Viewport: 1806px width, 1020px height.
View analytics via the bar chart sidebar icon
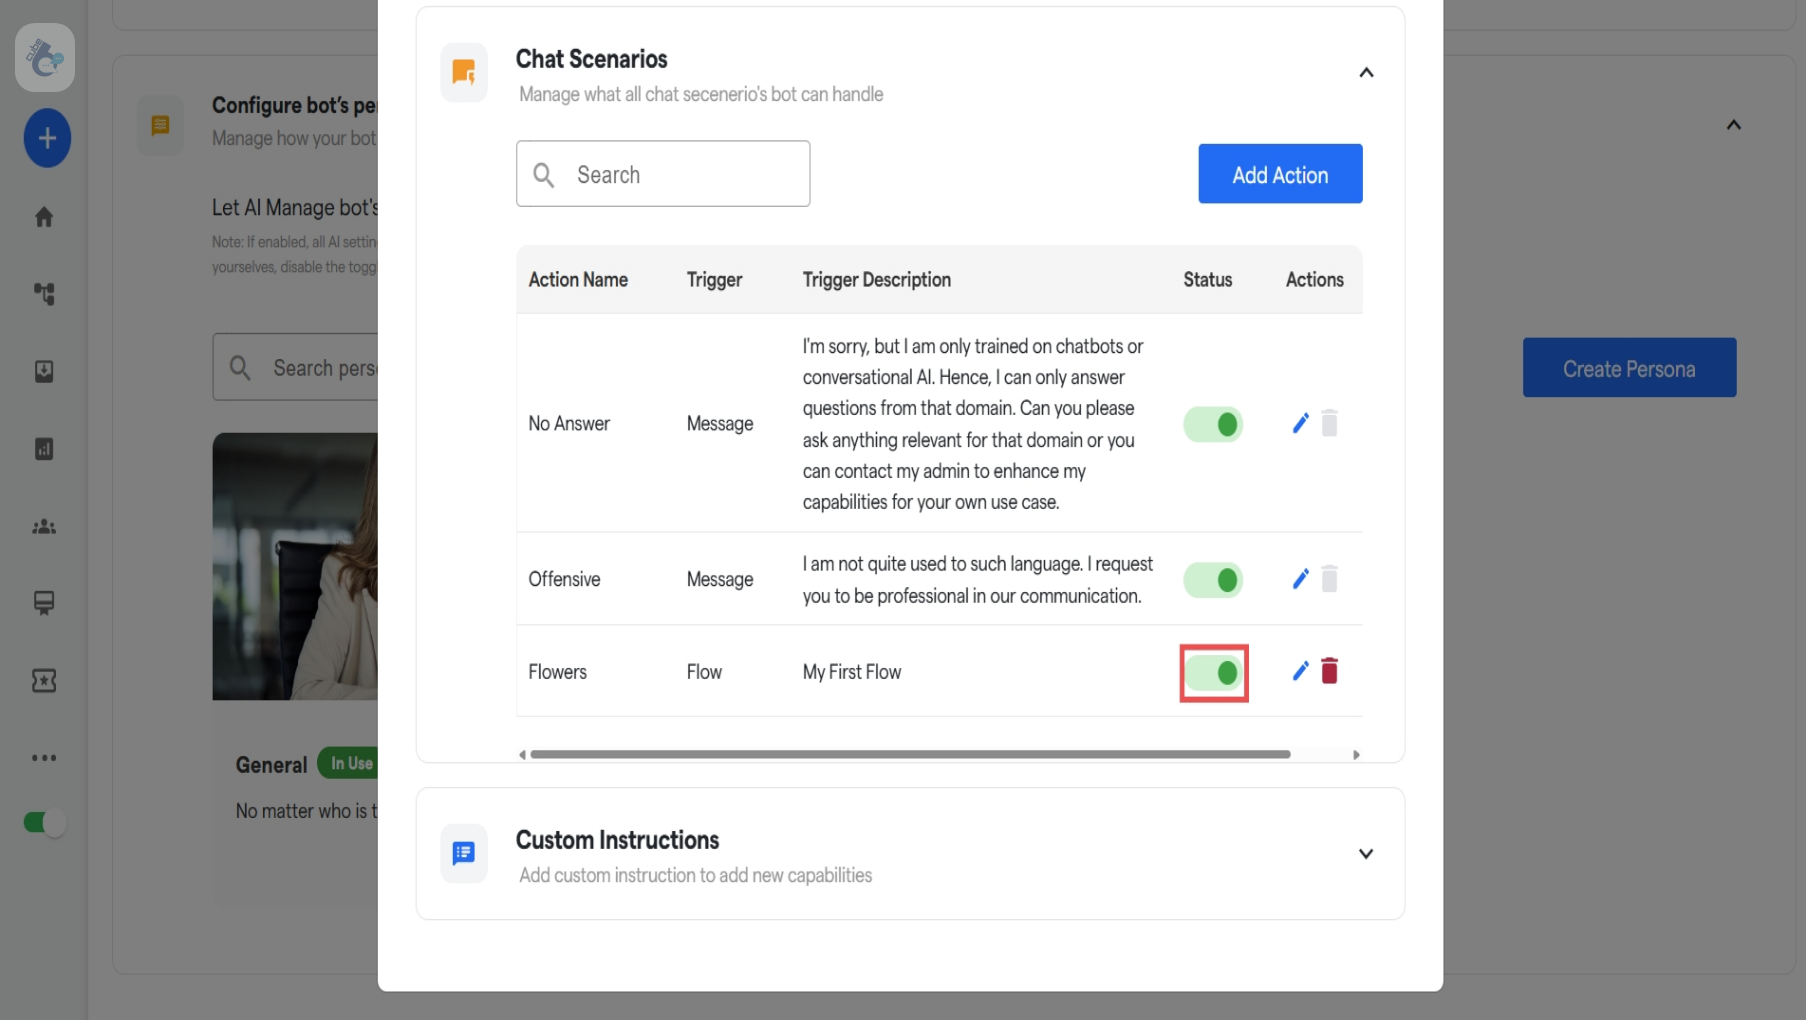tap(44, 449)
